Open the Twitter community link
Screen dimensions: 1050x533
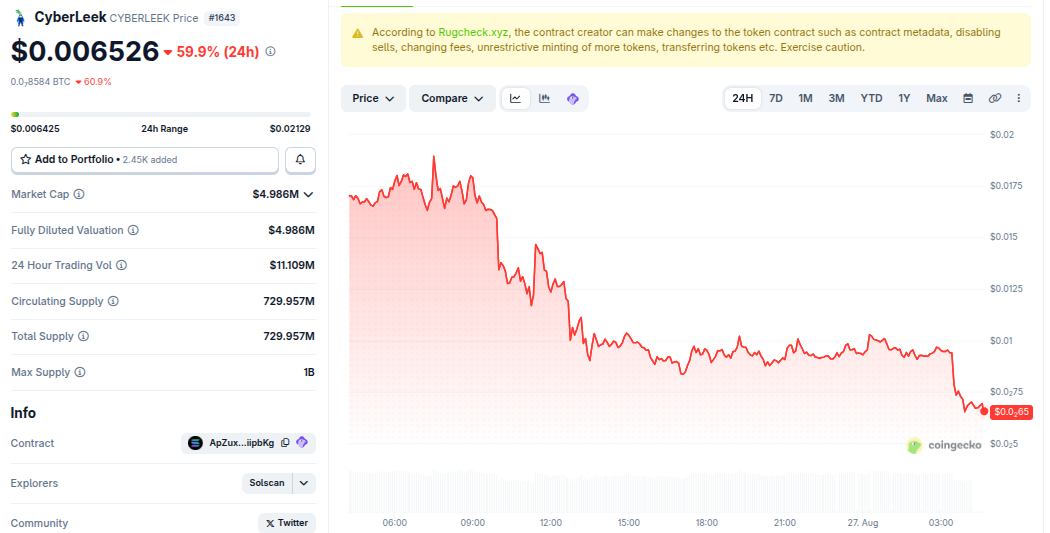coord(287,524)
